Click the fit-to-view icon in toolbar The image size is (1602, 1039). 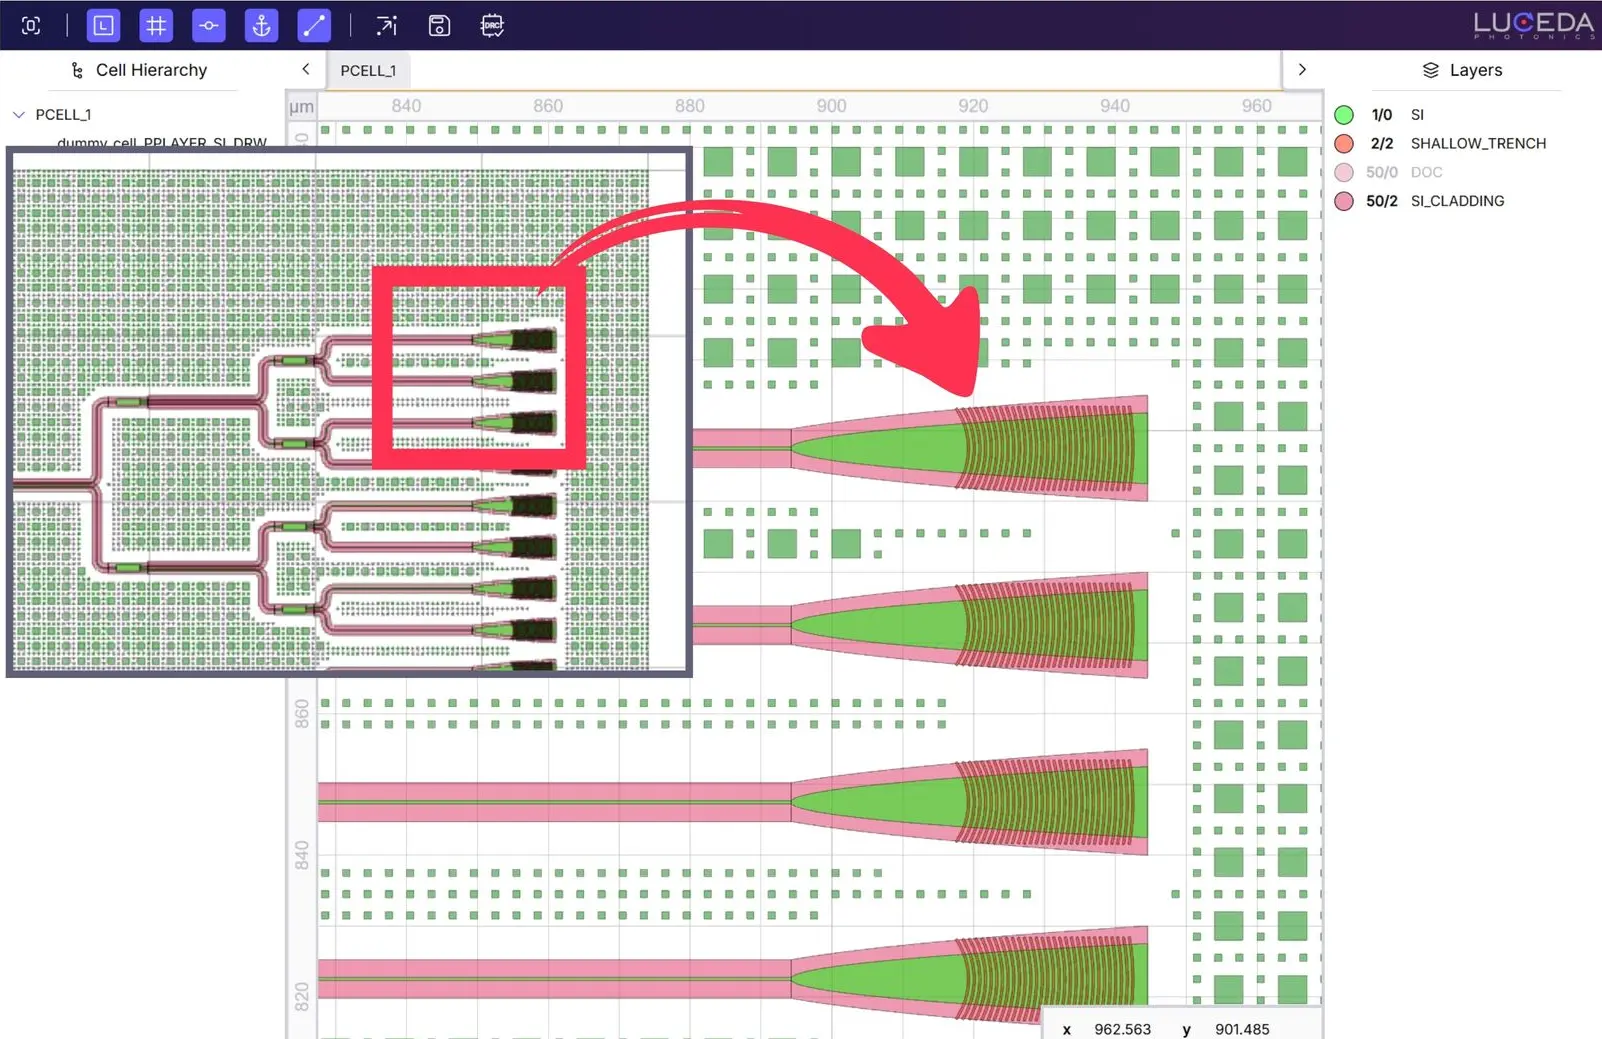point(31,26)
